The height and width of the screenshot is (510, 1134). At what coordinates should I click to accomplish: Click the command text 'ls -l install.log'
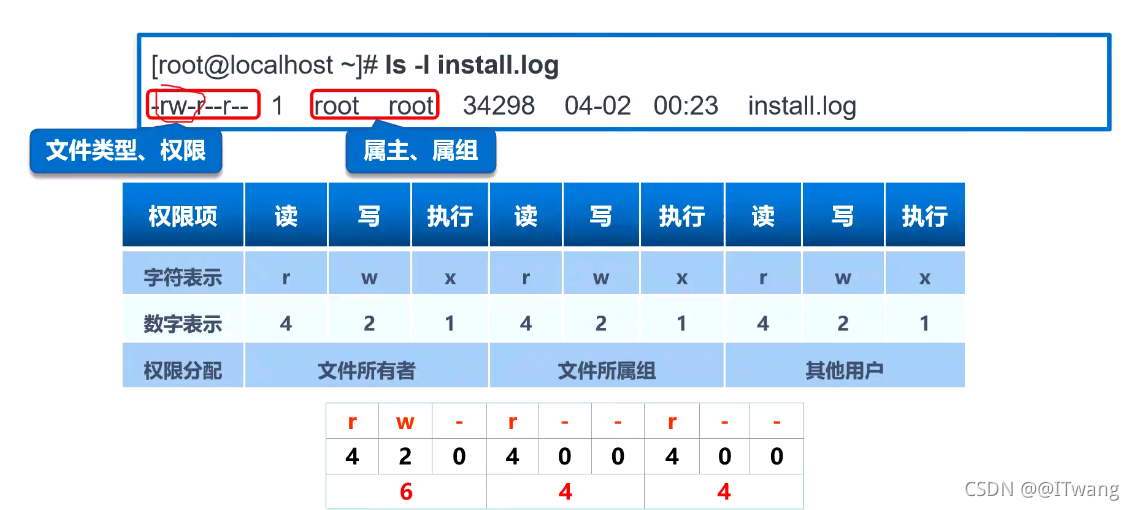(x=472, y=66)
